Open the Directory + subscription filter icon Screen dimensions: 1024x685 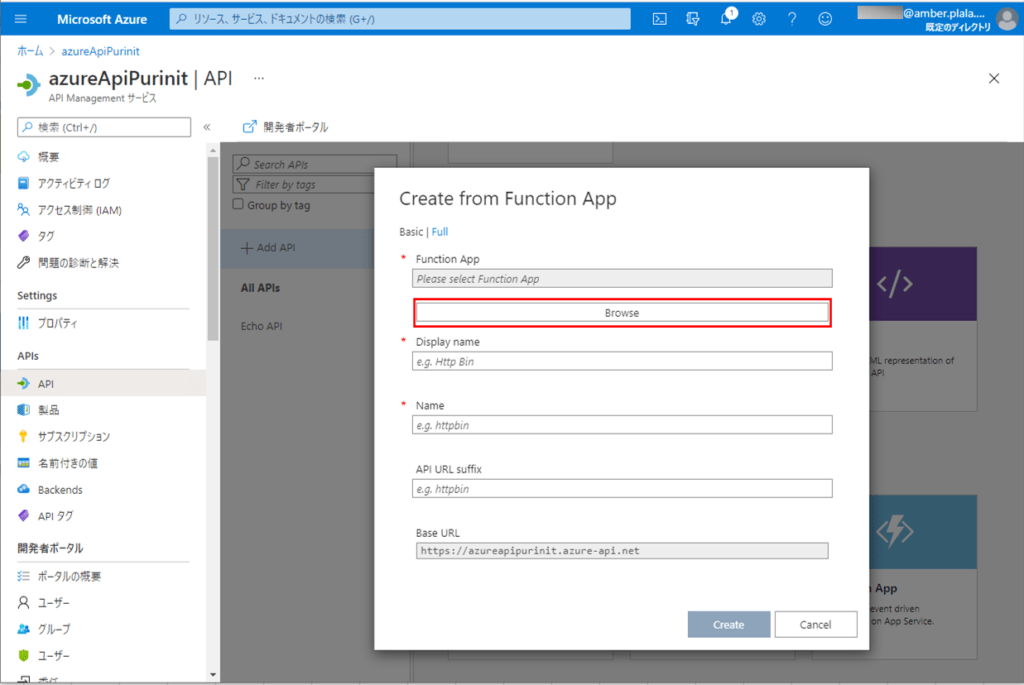[692, 17]
